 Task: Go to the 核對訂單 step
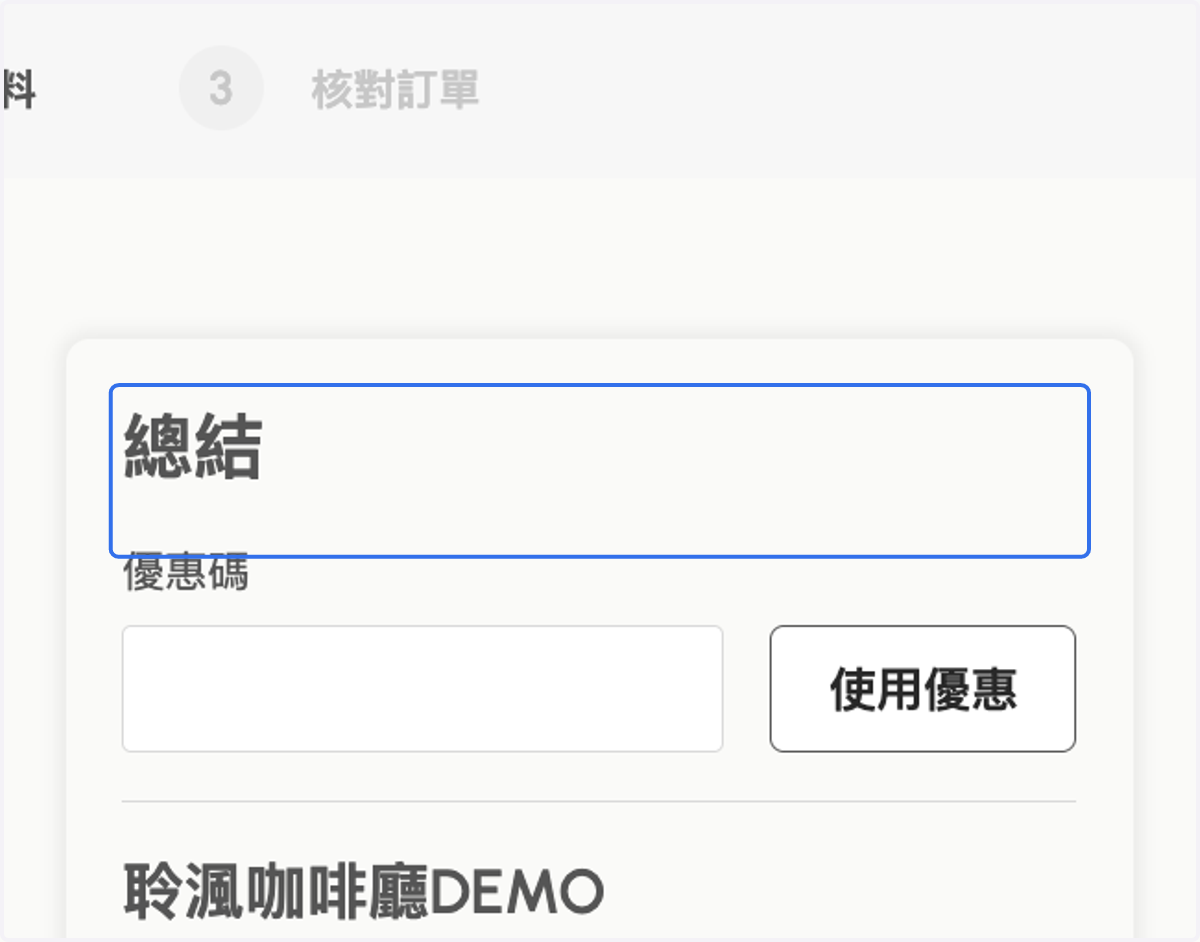(x=395, y=90)
